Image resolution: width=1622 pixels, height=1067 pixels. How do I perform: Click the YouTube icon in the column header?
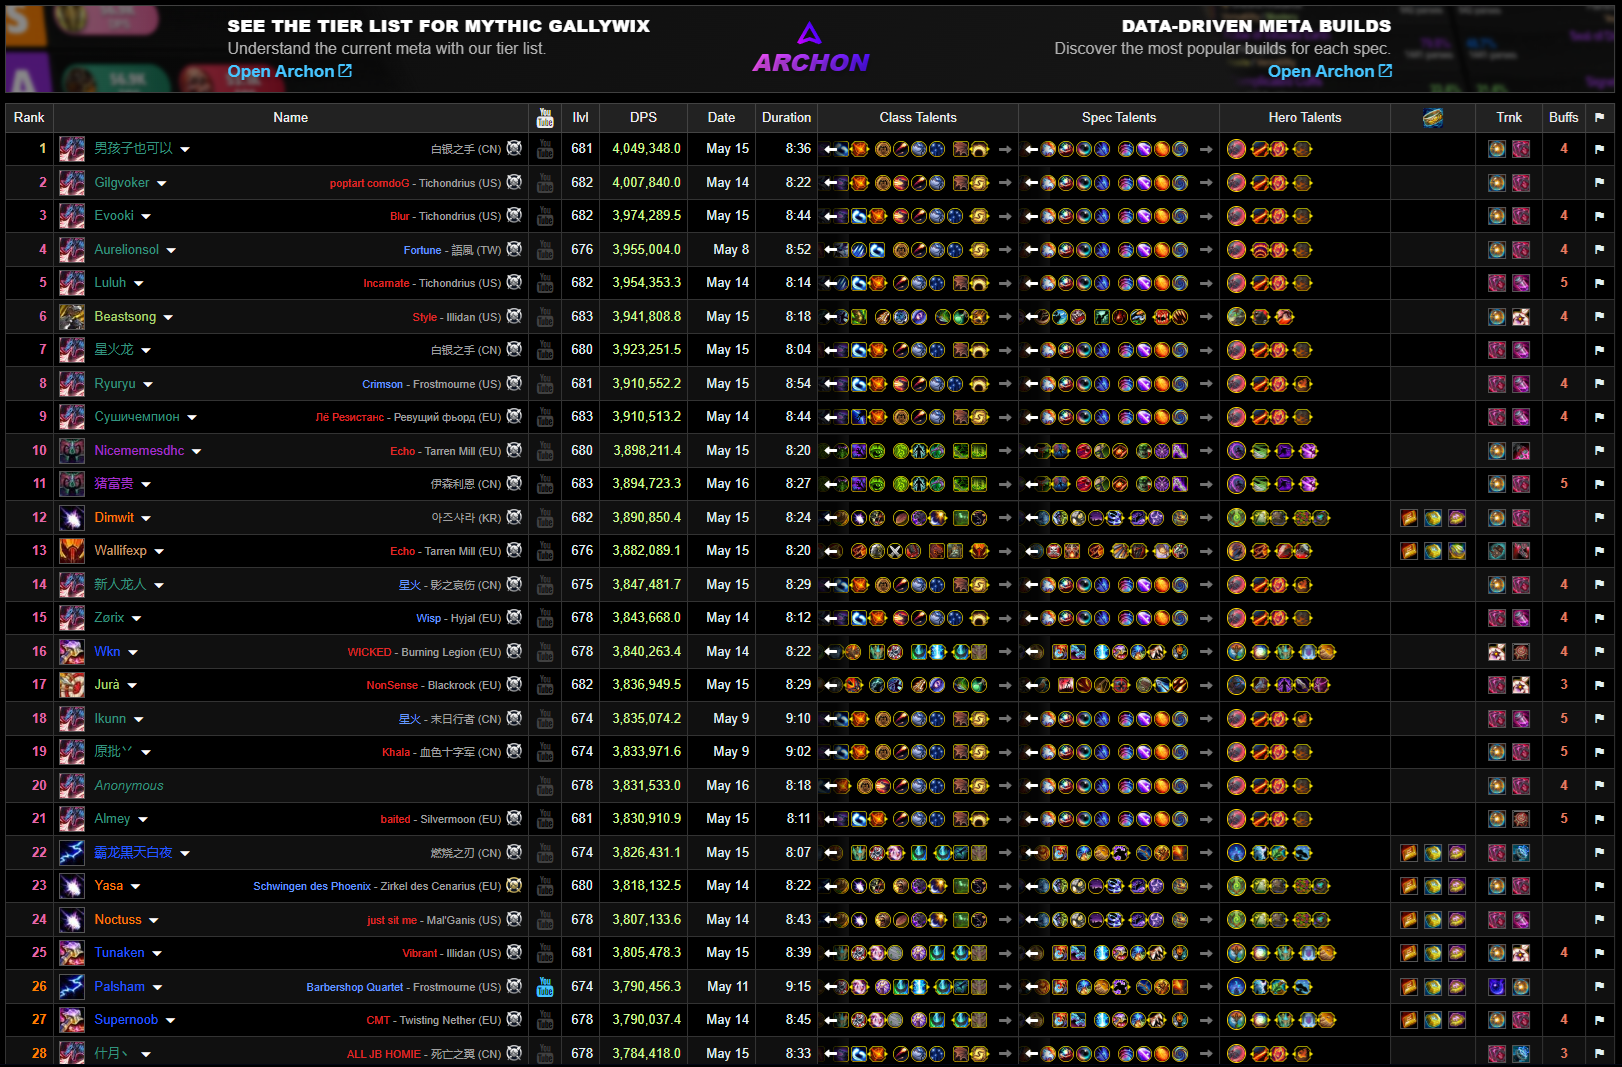tap(545, 118)
